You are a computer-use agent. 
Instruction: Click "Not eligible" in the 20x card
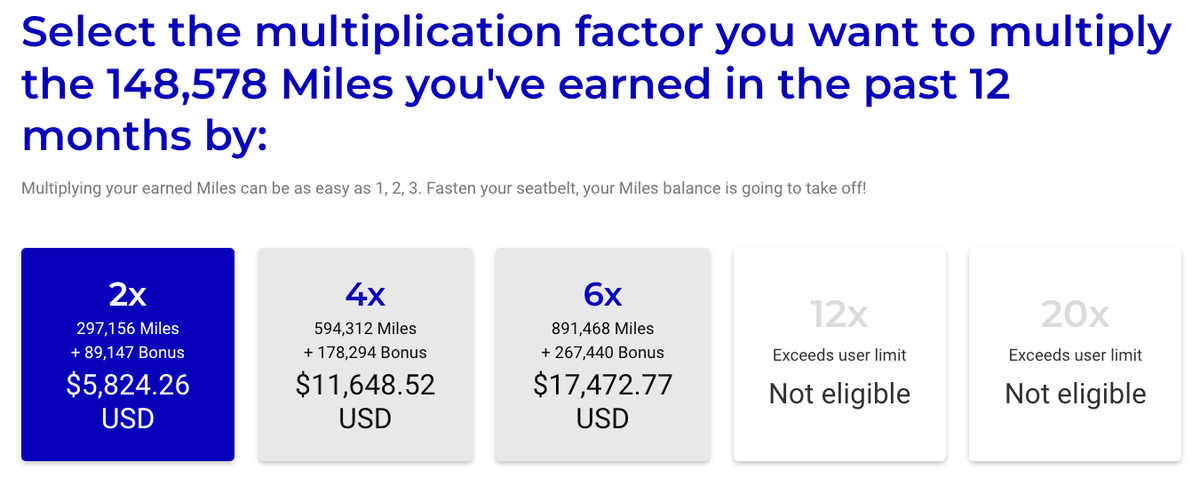point(1075,394)
